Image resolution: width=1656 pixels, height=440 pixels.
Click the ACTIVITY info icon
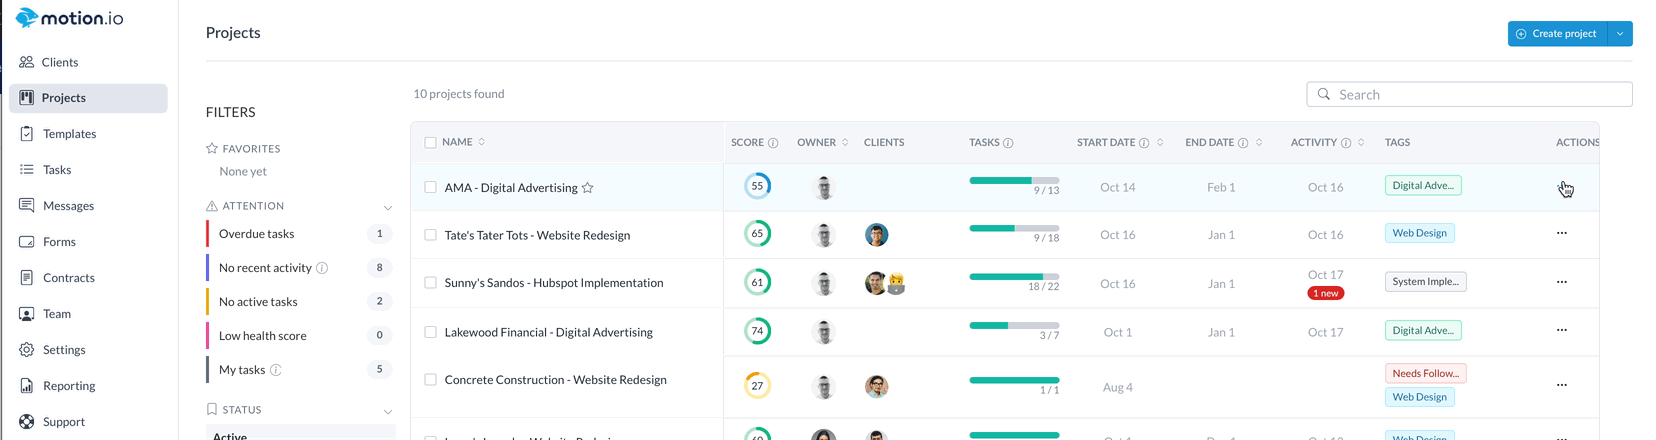tap(1346, 143)
